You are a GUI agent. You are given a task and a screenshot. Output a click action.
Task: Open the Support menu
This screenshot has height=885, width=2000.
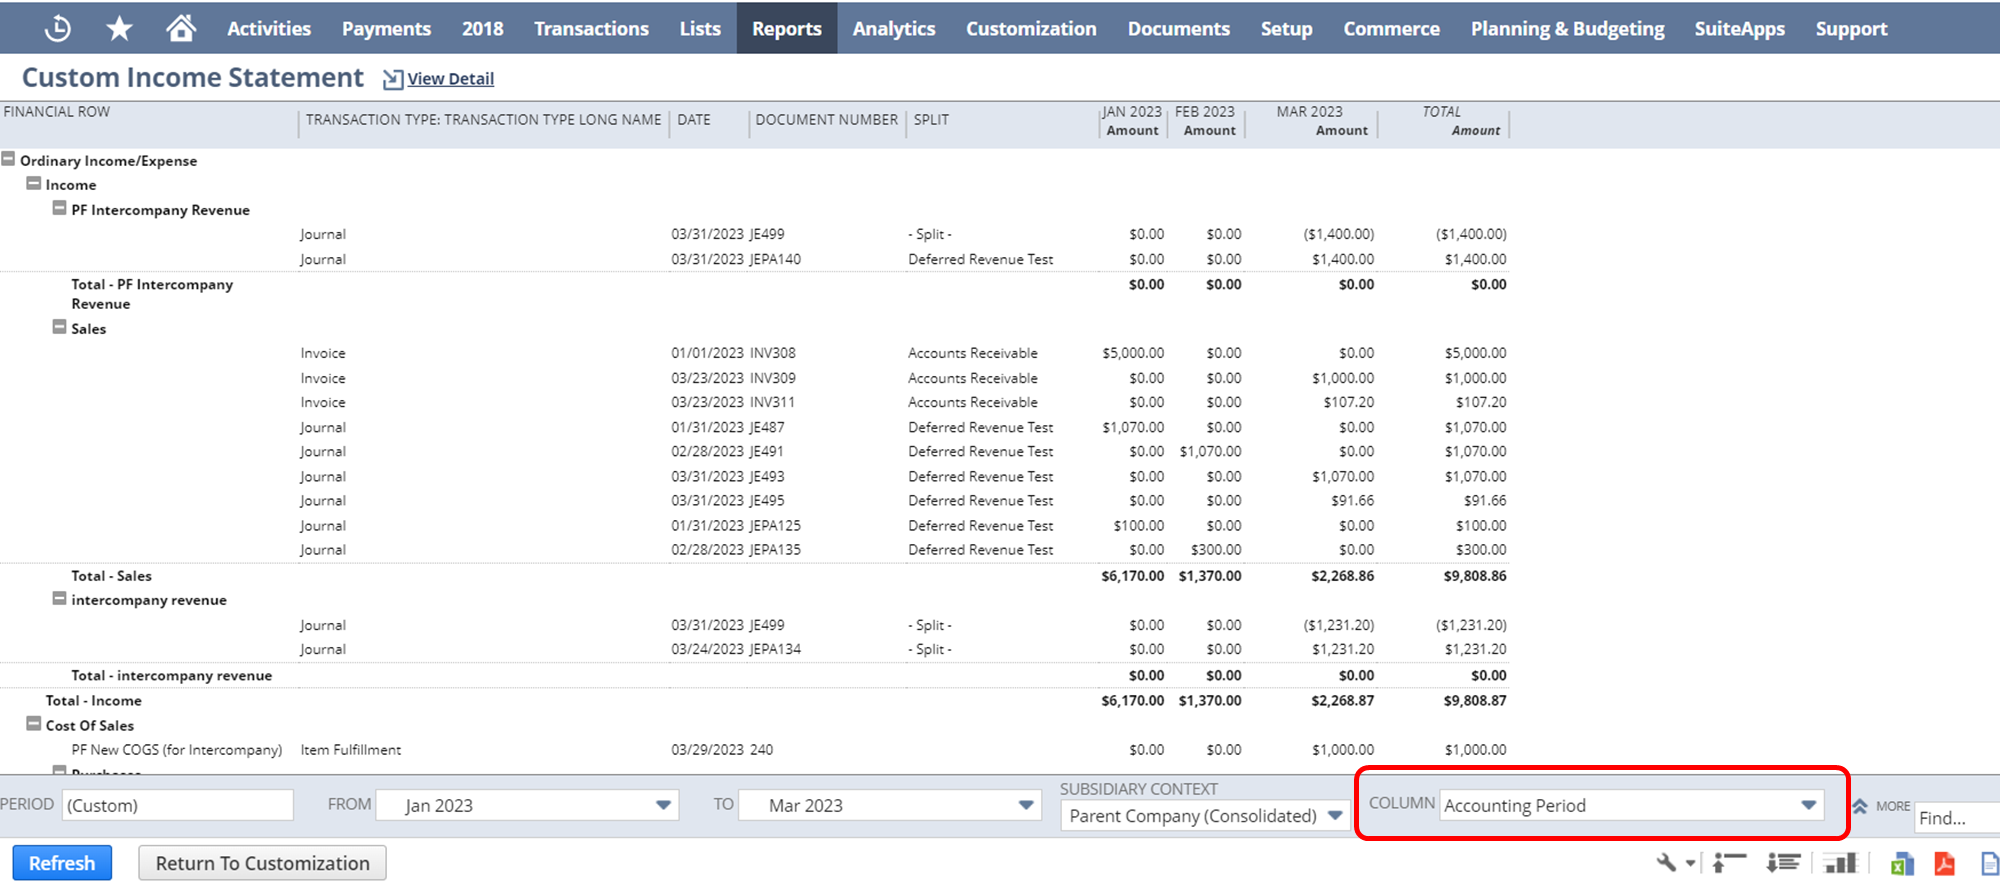click(1851, 29)
